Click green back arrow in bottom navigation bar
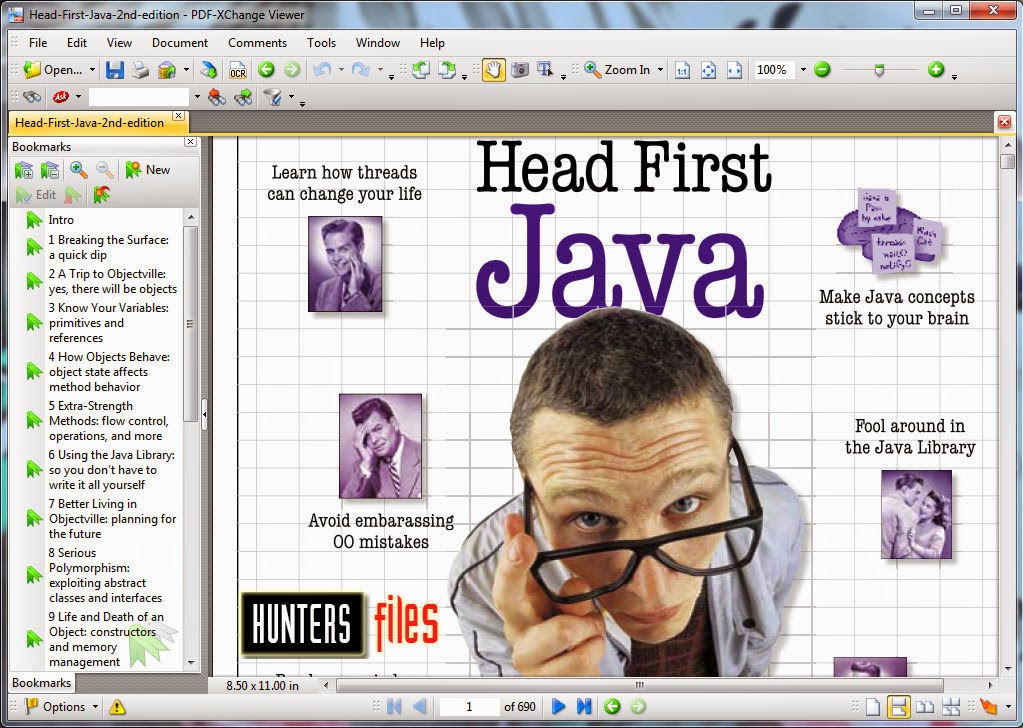1023x728 pixels. tap(612, 706)
